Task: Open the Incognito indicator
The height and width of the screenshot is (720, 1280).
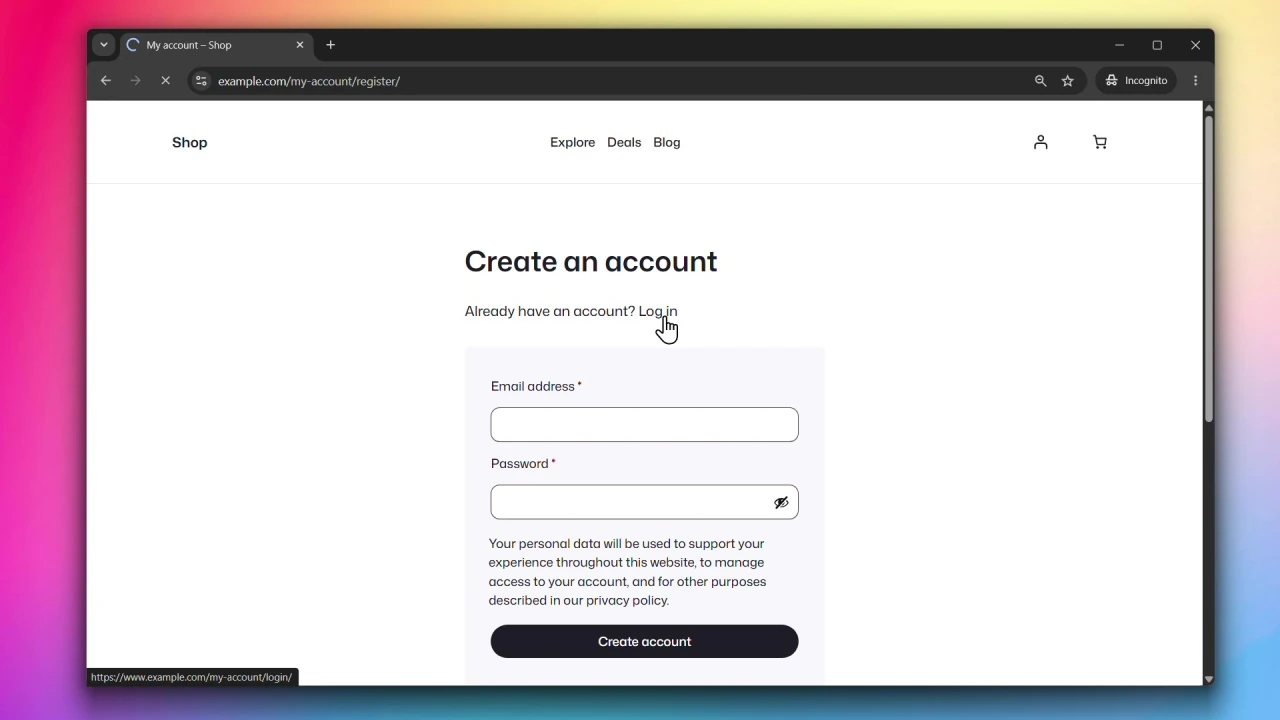Action: click(1136, 81)
